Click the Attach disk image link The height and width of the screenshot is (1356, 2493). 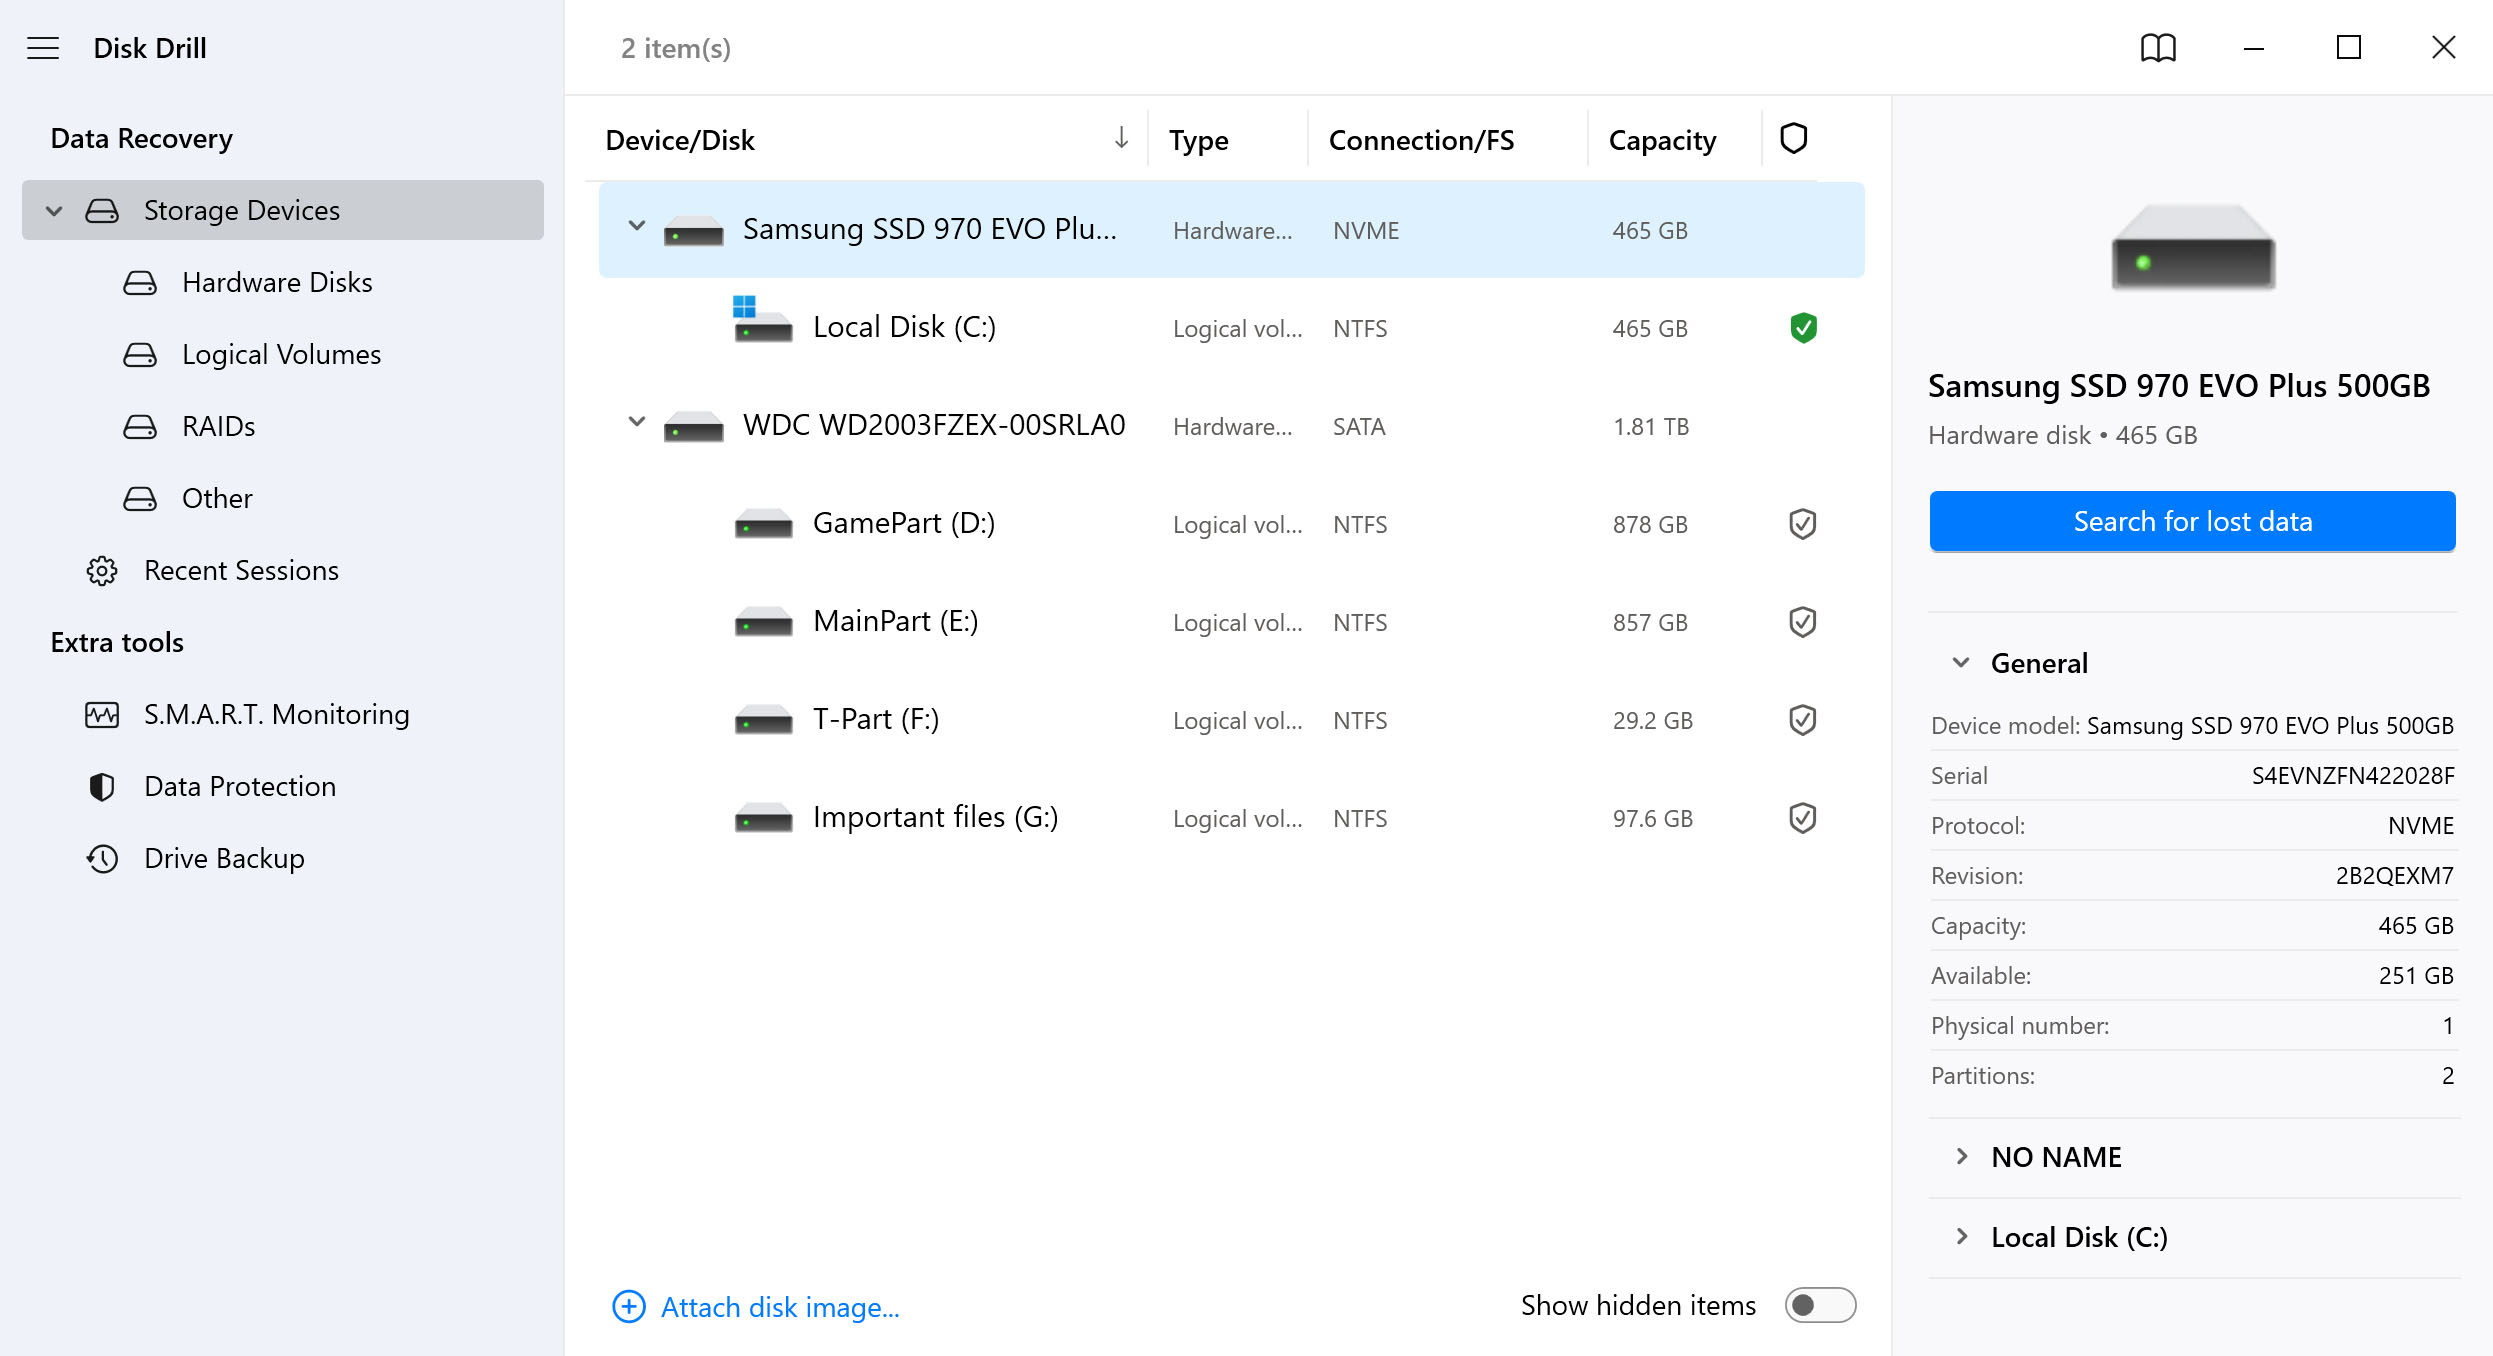coord(779,1307)
